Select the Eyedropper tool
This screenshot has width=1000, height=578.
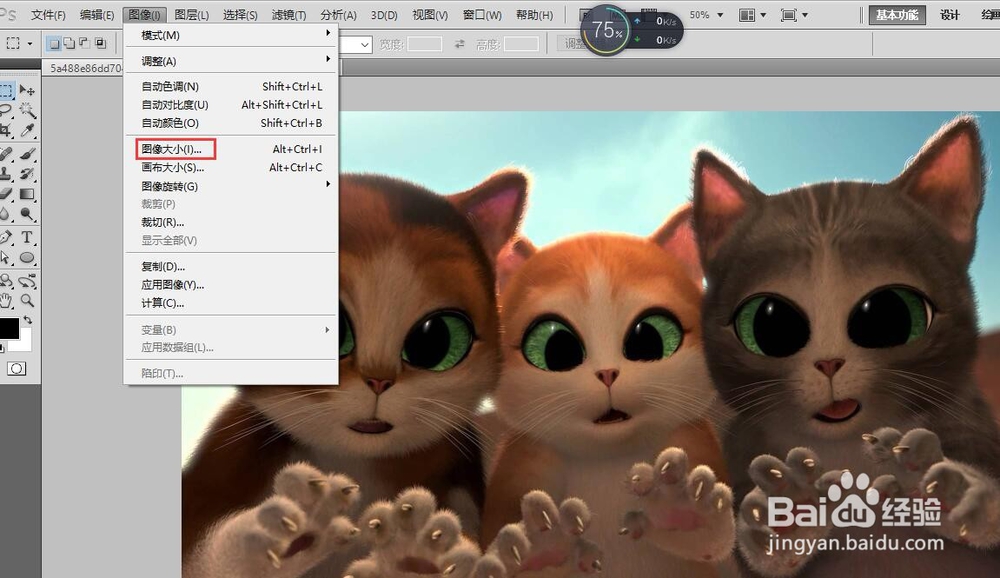tap(27, 130)
